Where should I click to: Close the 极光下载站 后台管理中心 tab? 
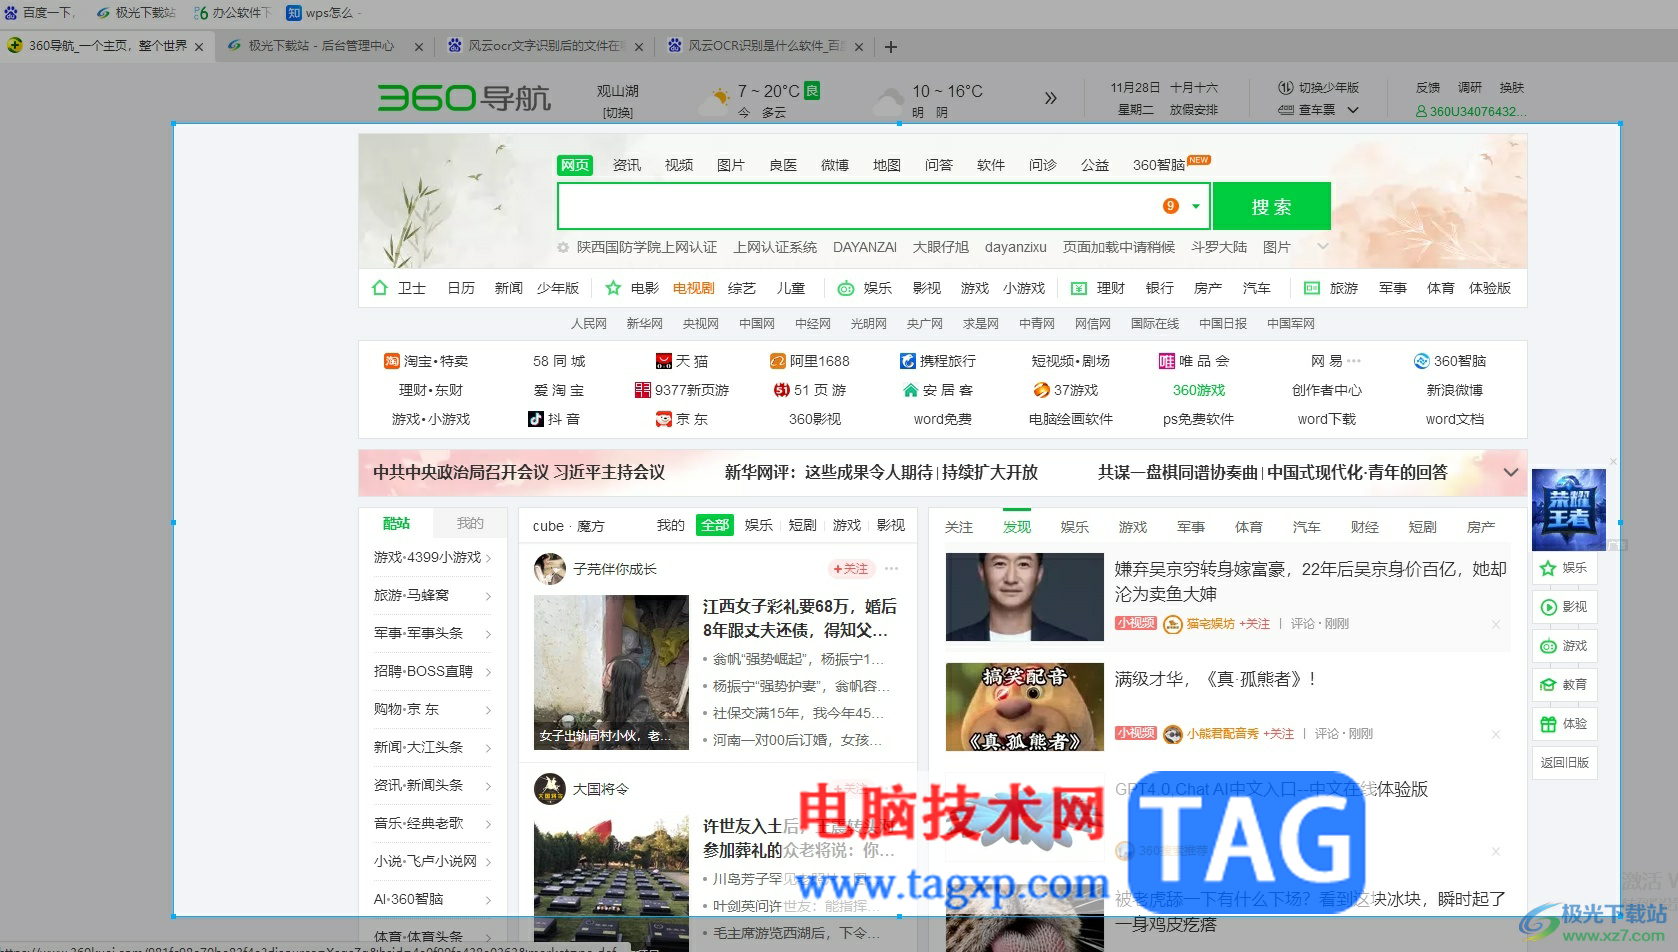419,46
